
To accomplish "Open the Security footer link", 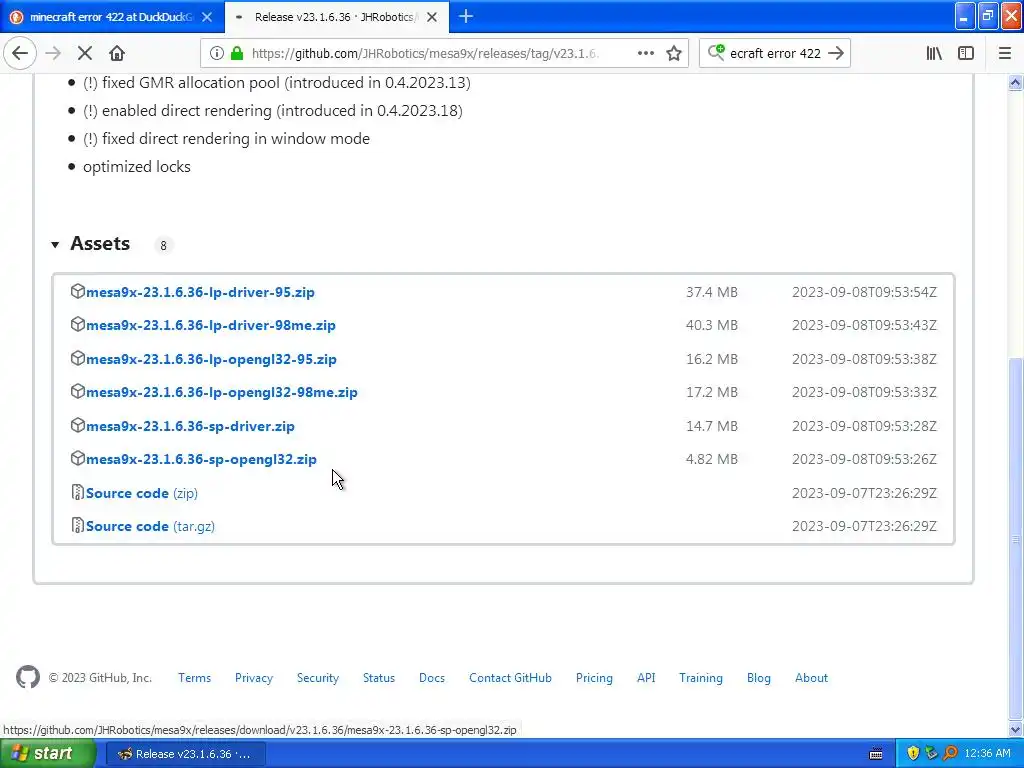I will pos(318,678).
